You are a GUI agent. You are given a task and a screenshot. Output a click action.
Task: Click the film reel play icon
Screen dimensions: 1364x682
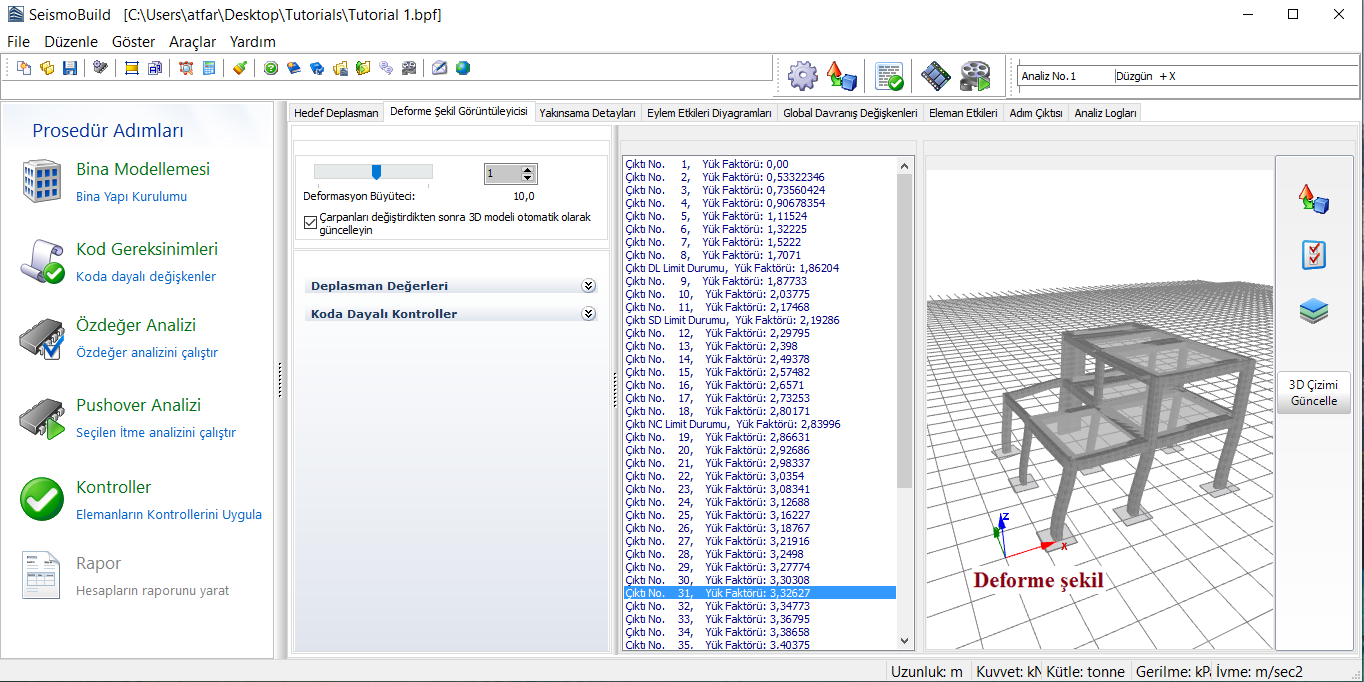coord(974,76)
